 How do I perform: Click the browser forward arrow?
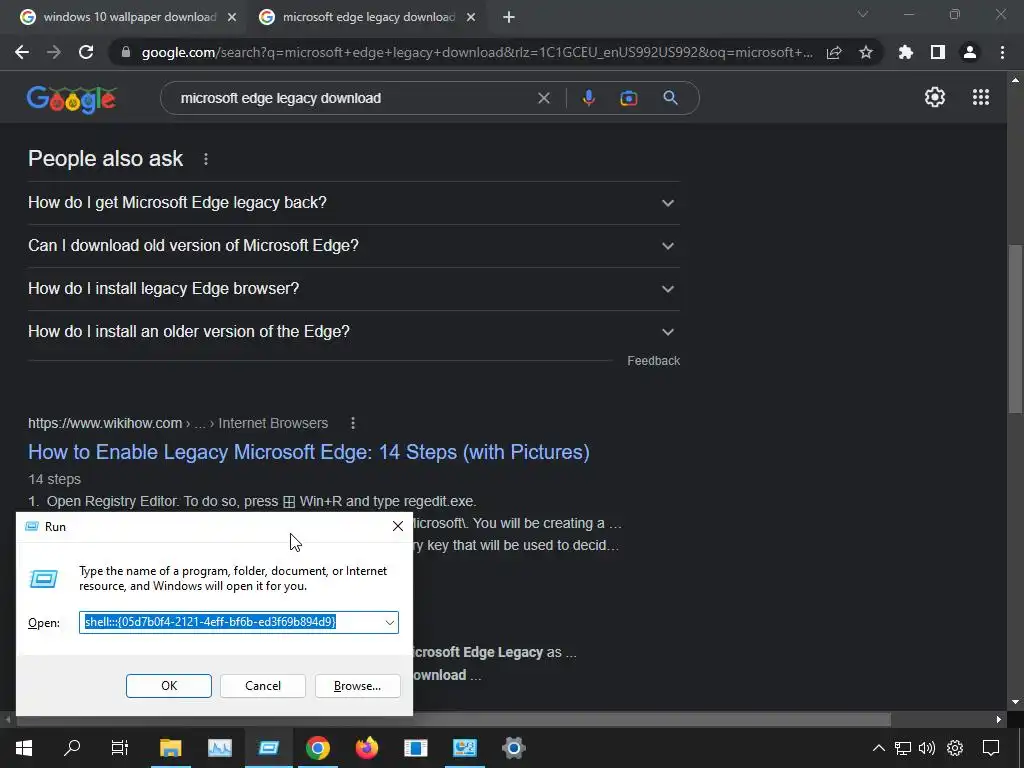coord(54,52)
